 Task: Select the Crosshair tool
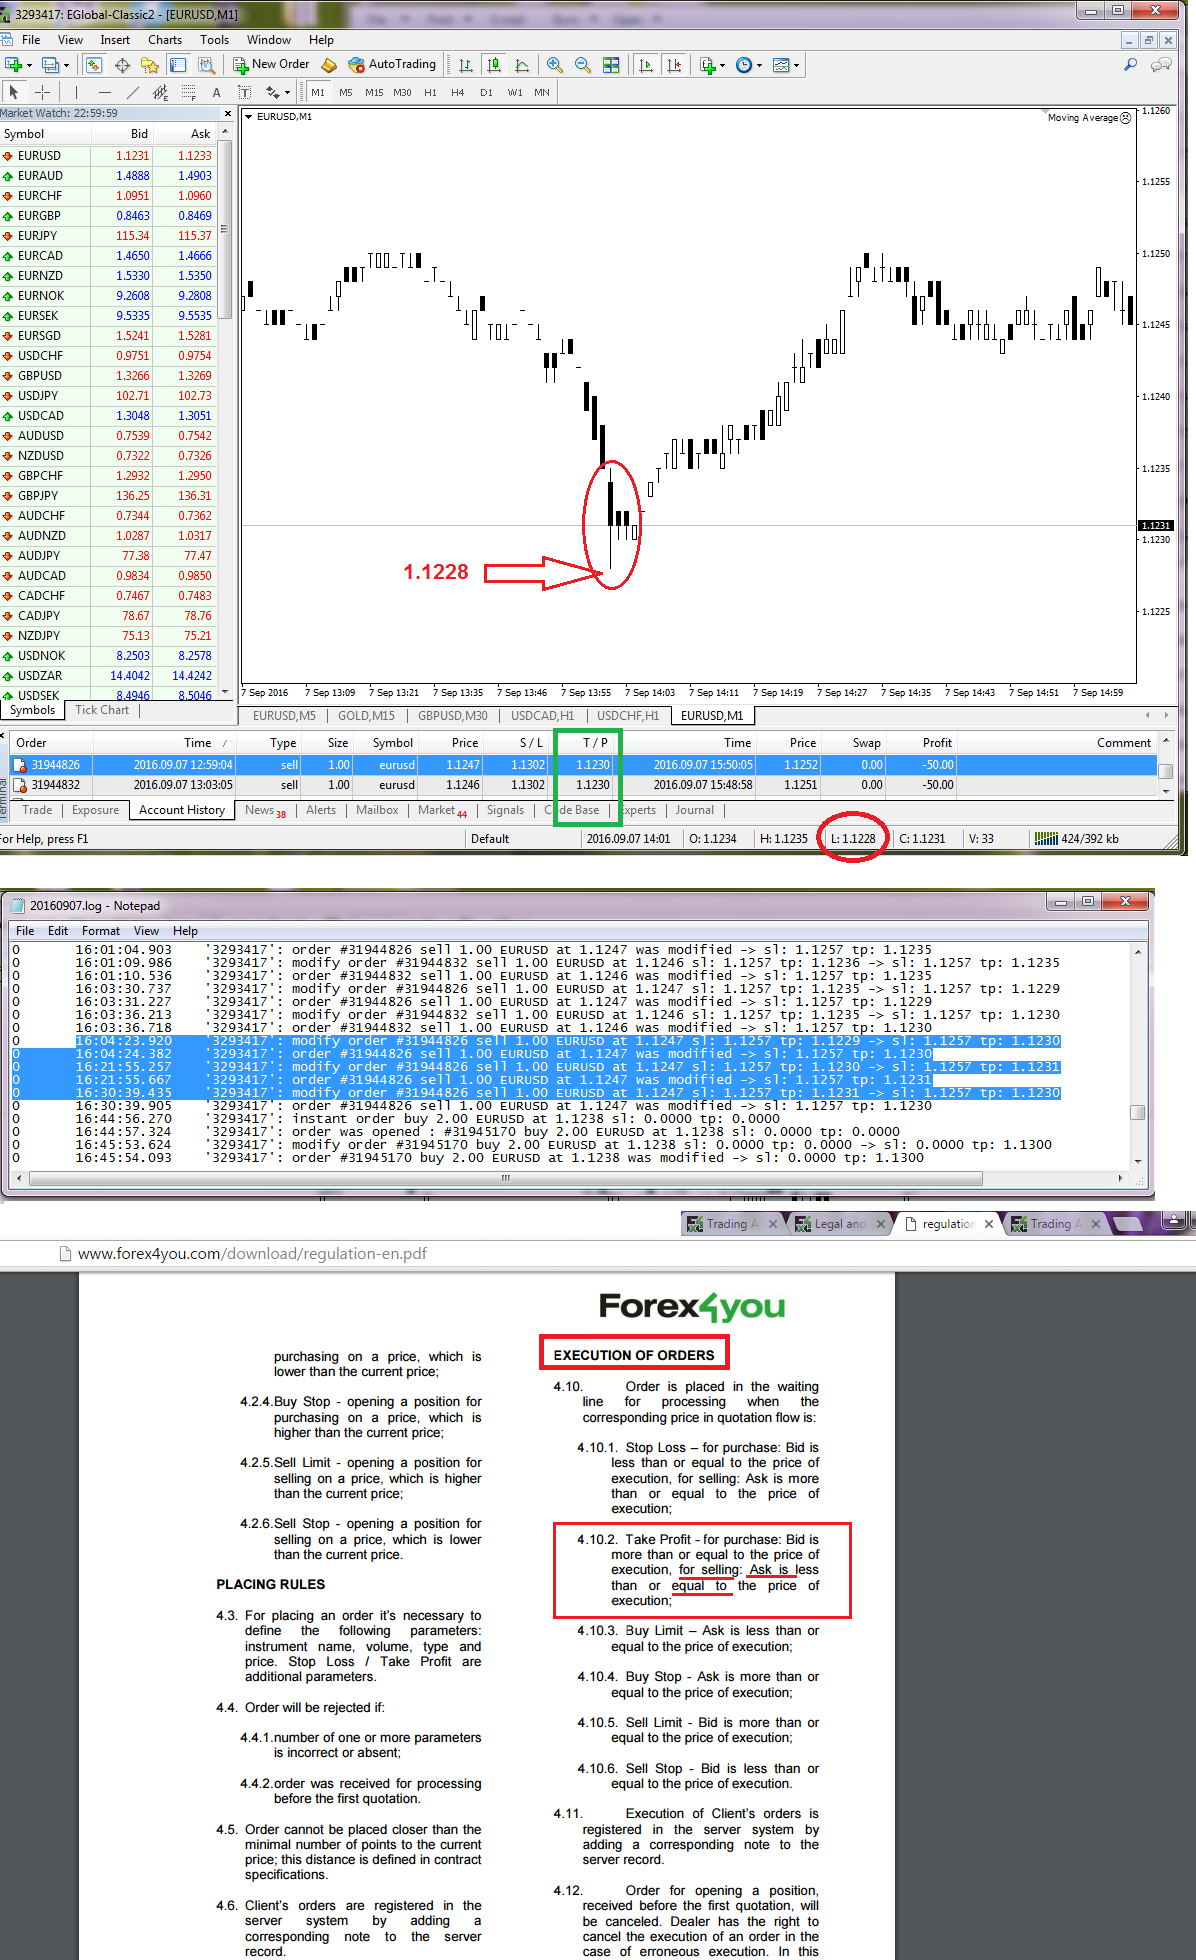(42, 92)
